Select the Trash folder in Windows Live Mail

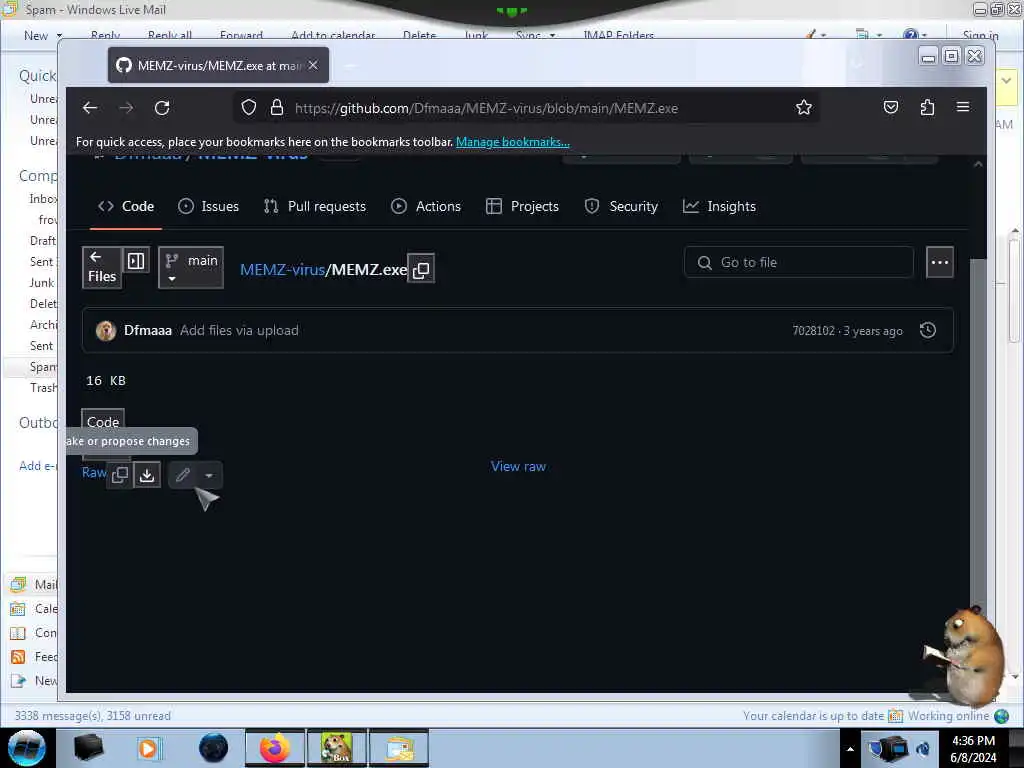click(43, 388)
